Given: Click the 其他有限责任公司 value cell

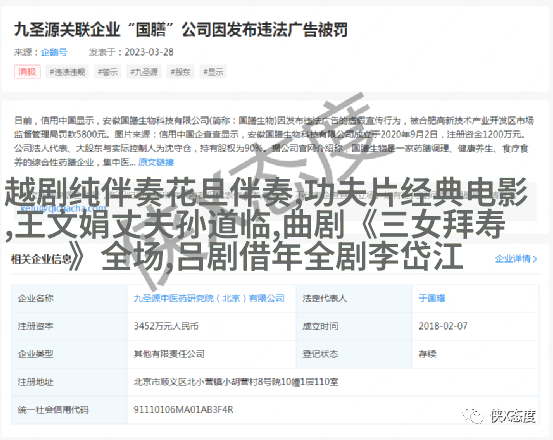Looking at the screenshot, I should 211,354.
